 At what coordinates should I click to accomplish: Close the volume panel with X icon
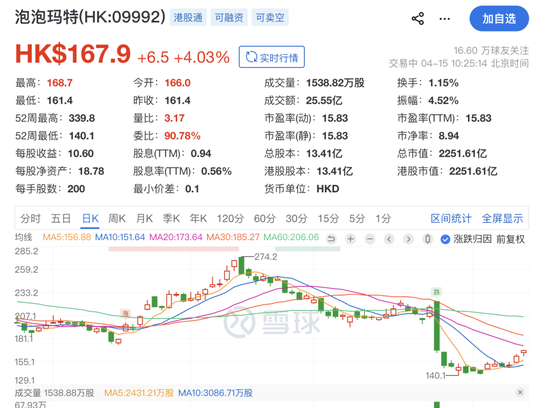click(520, 392)
